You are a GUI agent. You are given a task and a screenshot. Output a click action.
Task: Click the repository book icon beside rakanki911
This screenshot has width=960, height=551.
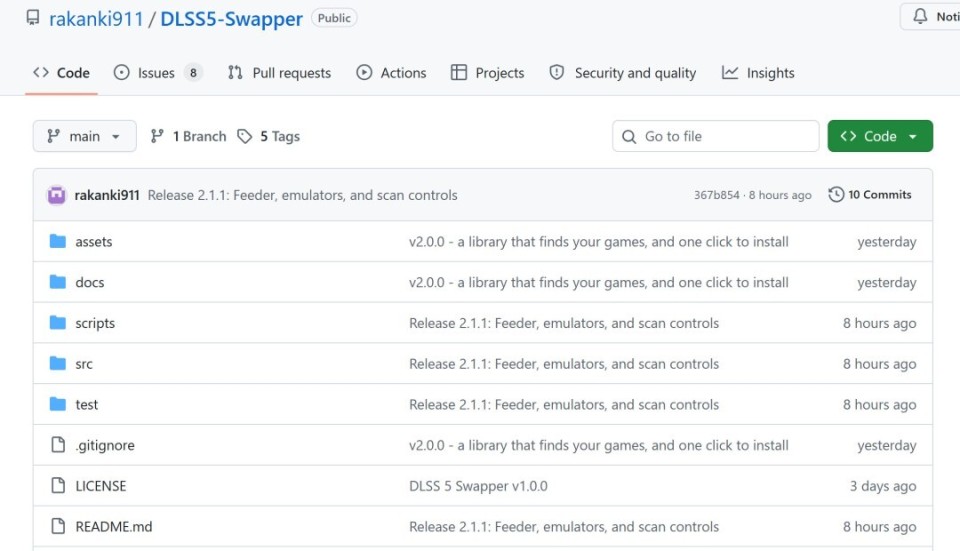coord(33,18)
